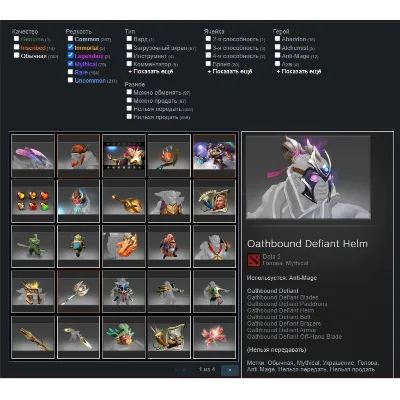Tick the Броня slot checkbox
The height and width of the screenshot is (400, 400).
208,64
